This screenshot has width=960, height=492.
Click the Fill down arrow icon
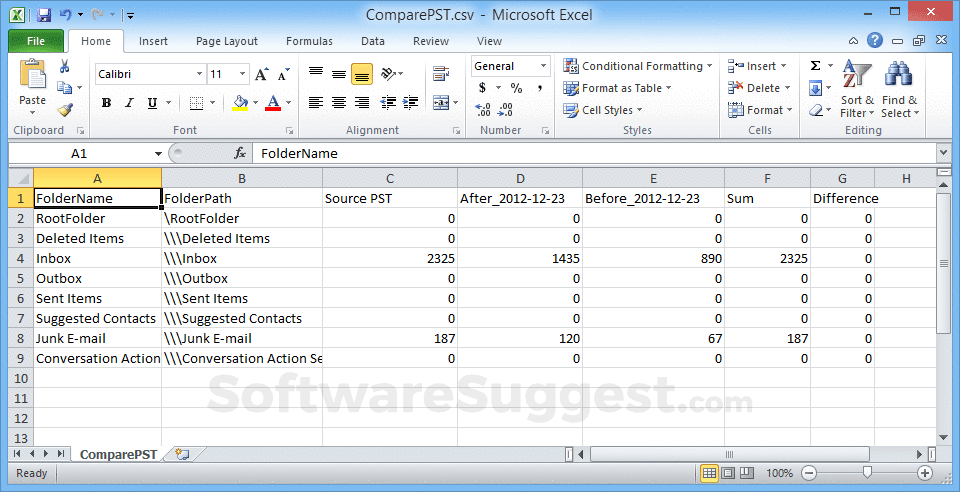tap(816, 89)
